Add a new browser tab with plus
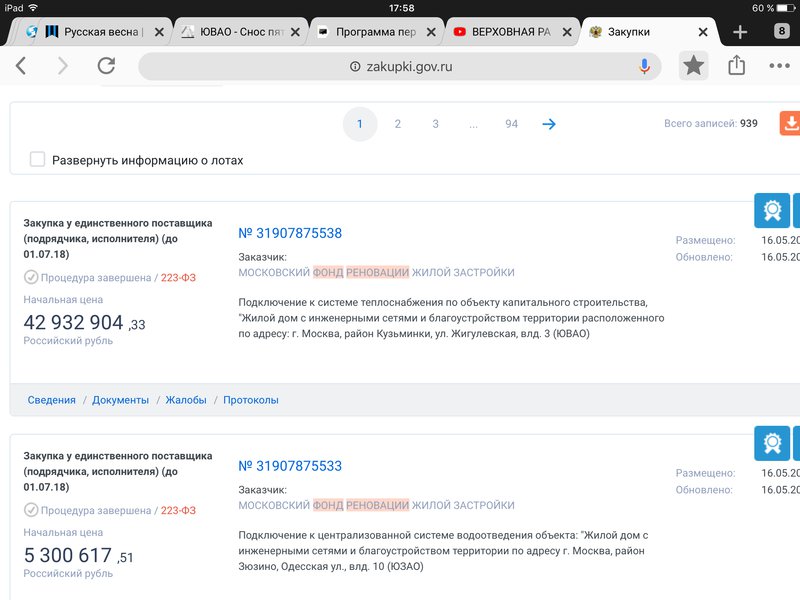The image size is (800, 600). [x=740, y=32]
